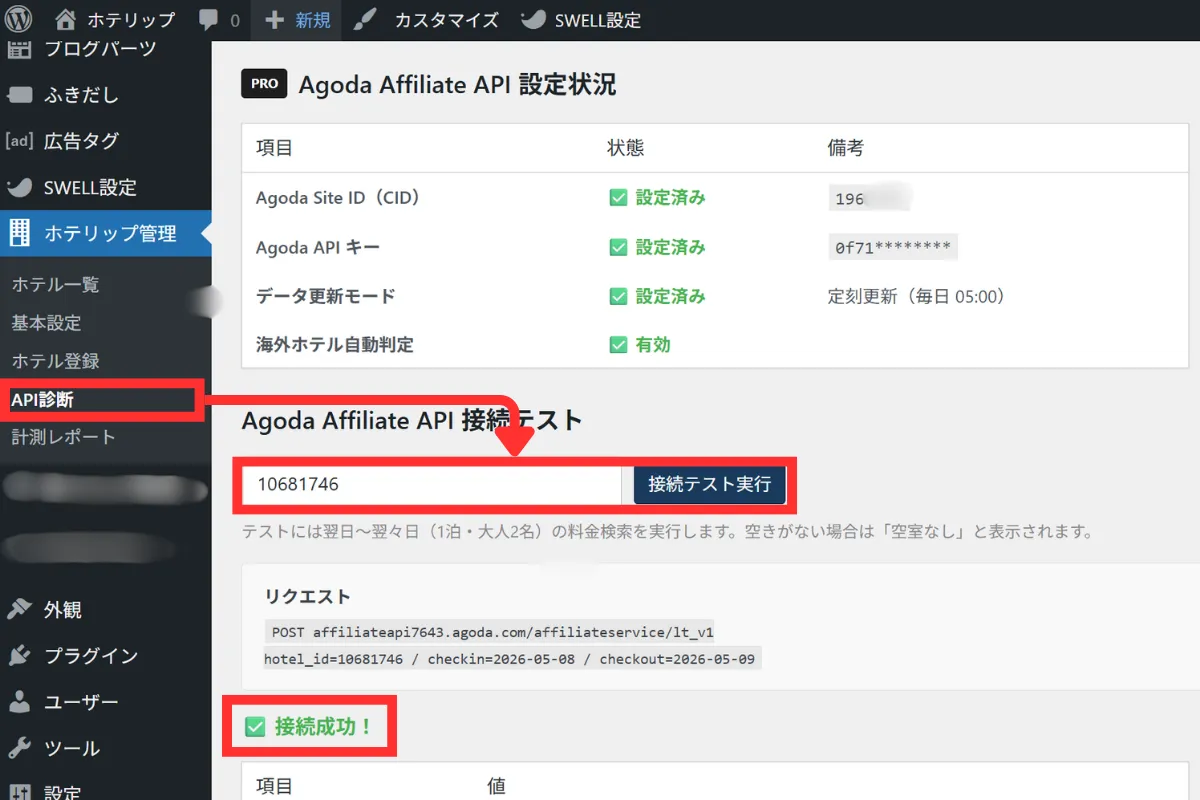Viewport: 1200px width, 800px height.
Task: Click check mark in Agoda Site ID row
Action: tap(619, 198)
